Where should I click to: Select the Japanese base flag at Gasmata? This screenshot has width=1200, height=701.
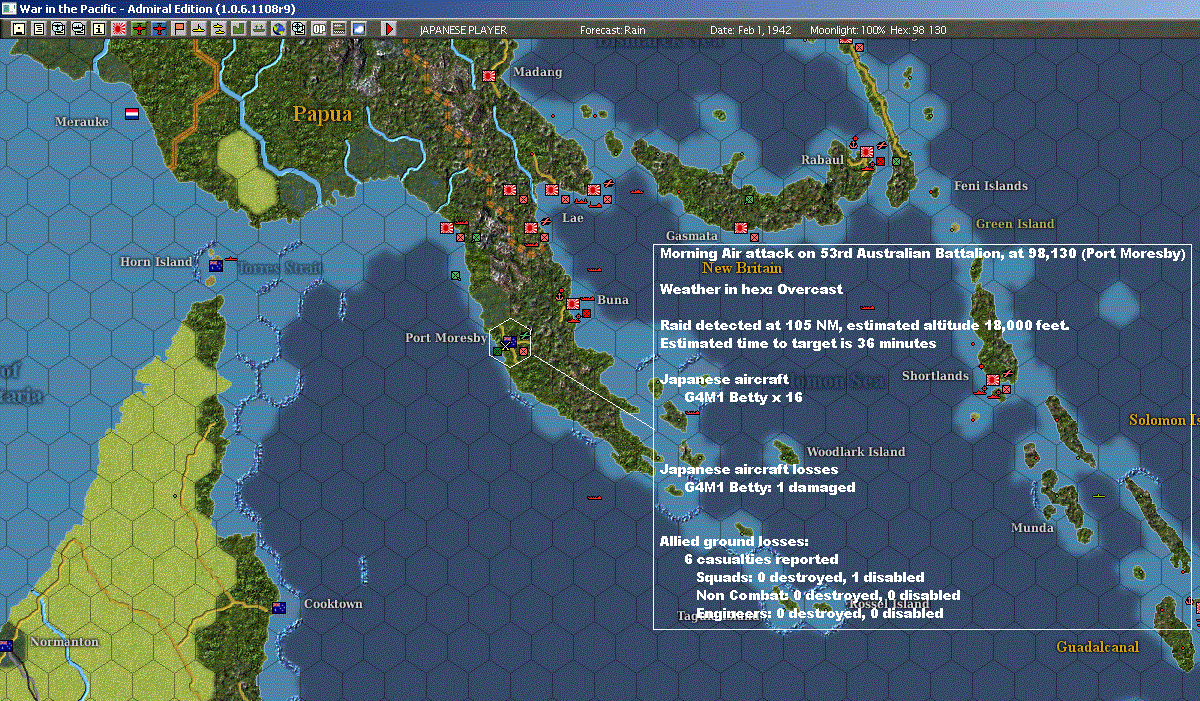coord(742,228)
